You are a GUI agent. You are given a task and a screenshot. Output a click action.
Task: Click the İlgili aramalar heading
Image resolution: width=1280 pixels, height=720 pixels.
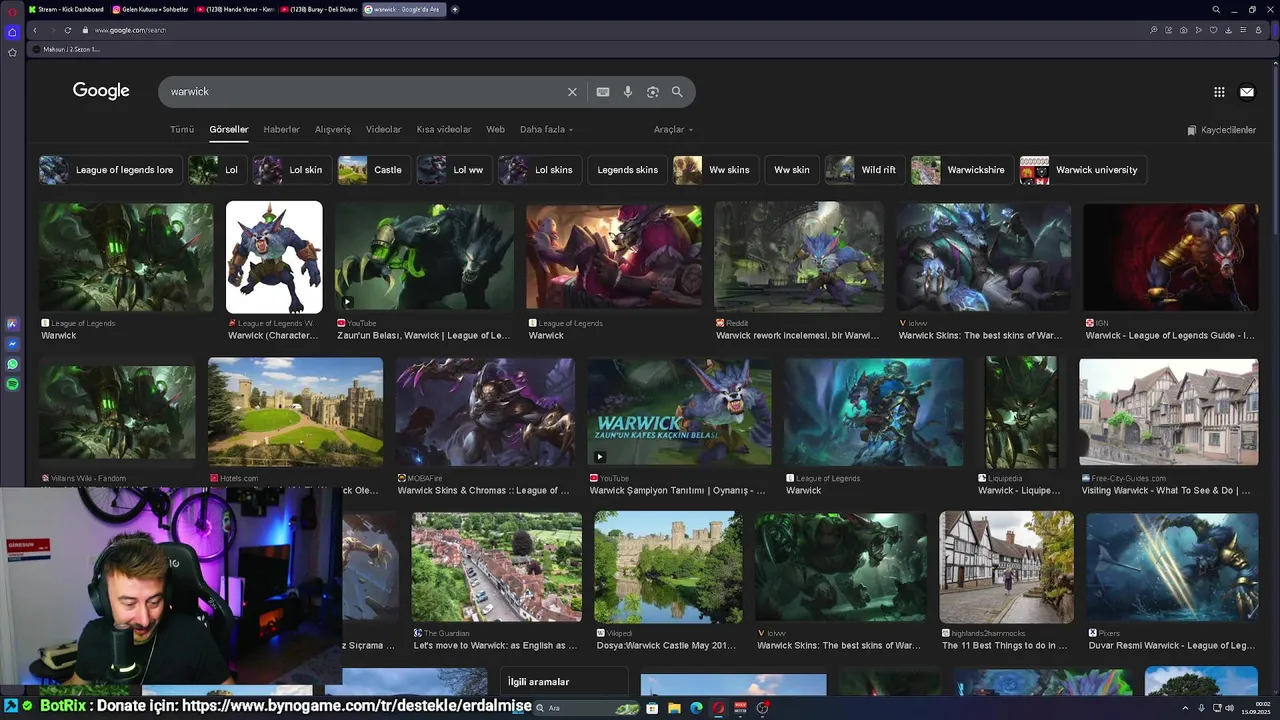pyautogui.click(x=538, y=682)
